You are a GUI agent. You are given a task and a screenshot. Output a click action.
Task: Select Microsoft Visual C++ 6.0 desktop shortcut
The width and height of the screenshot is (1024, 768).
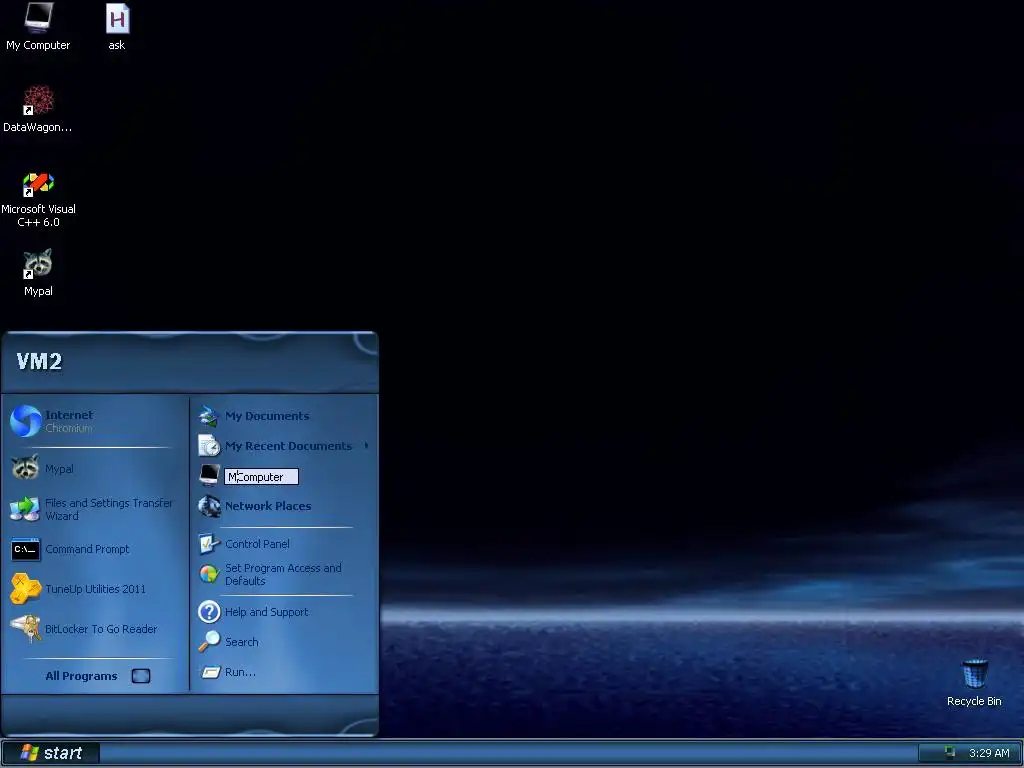(x=38, y=199)
